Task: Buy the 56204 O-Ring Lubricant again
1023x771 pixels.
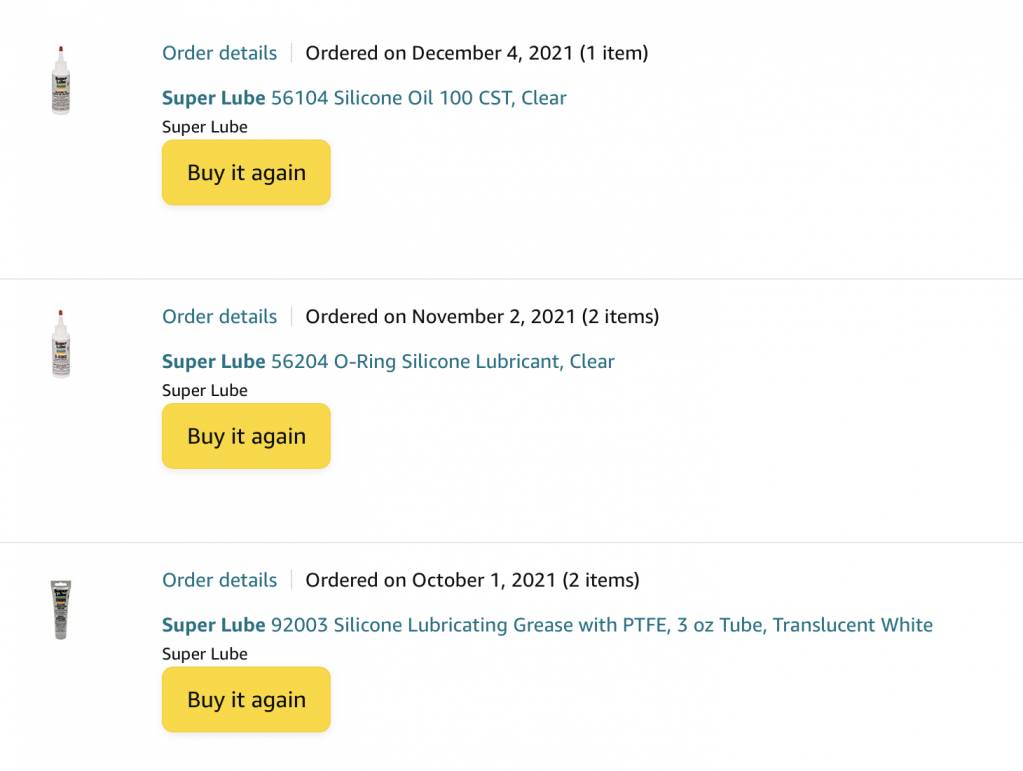Action: [246, 436]
